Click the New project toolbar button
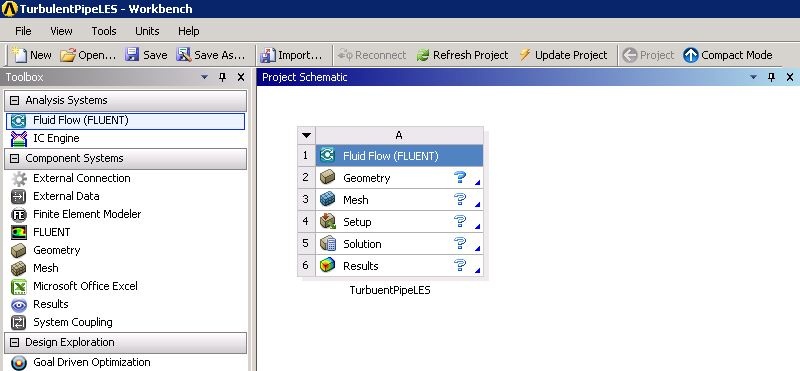 point(32,55)
